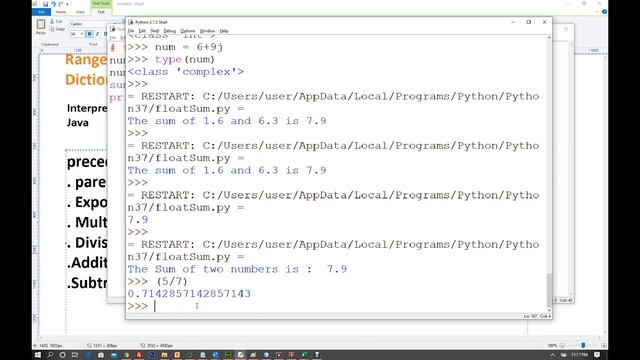This screenshot has height=360, width=640.
Task: Click the "<class 'complex'>" output line
Action: click(x=186, y=72)
